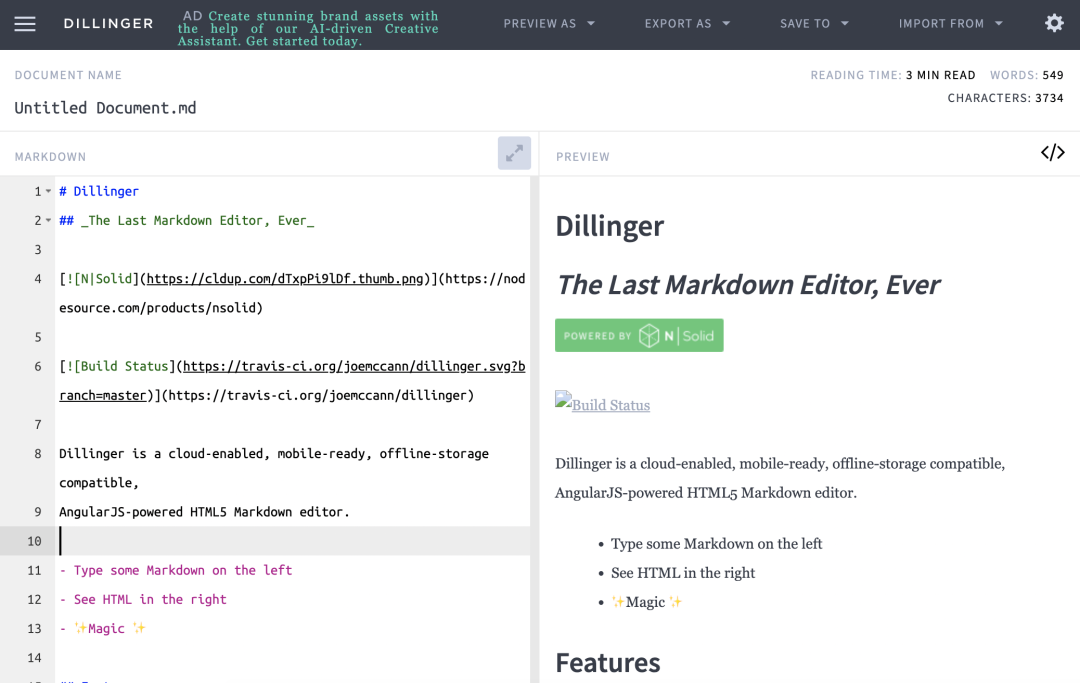
Task: Click 'The Last Markdown Editor, Ever' preview heading
Action: pyautogui.click(x=748, y=284)
